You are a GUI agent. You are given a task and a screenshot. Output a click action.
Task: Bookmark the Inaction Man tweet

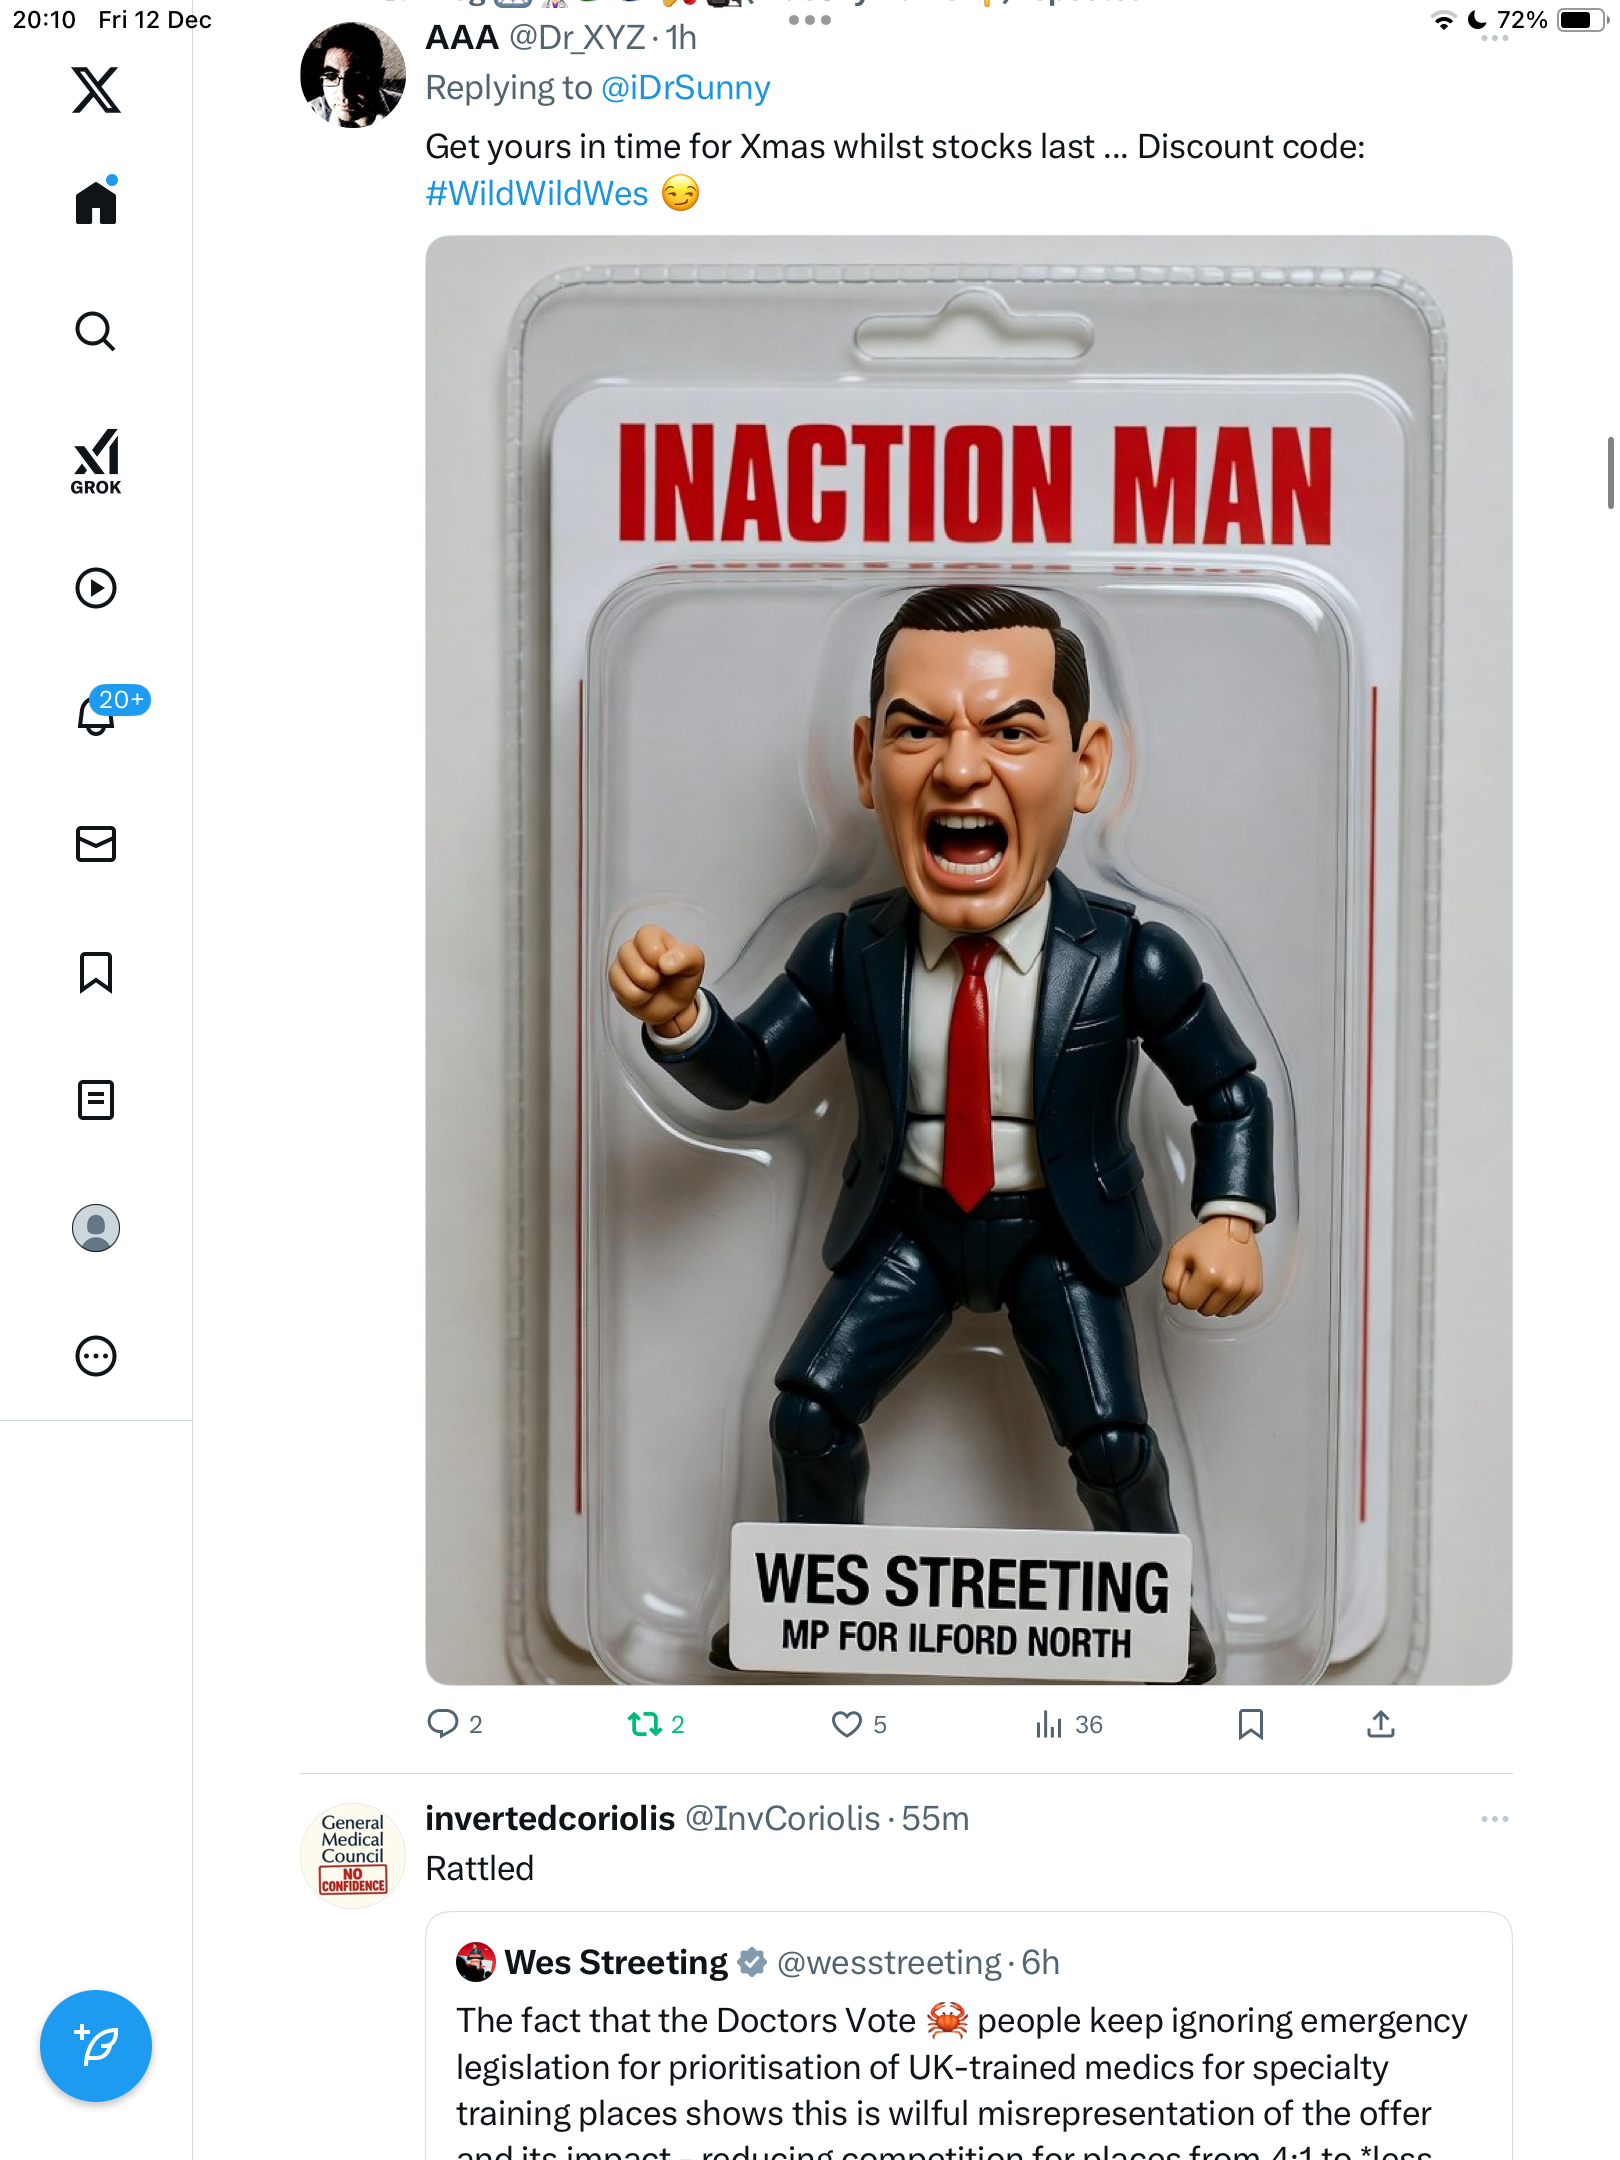(1251, 1724)
